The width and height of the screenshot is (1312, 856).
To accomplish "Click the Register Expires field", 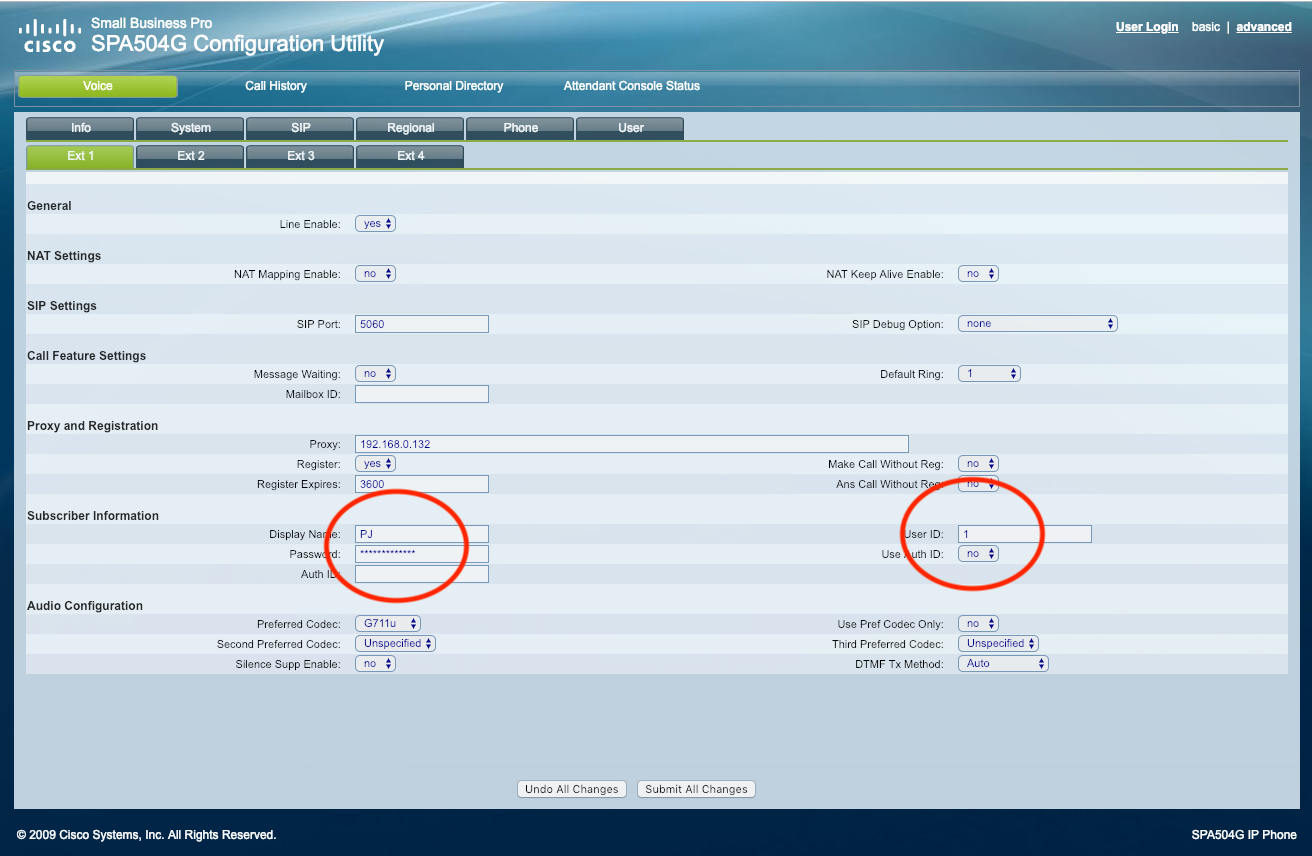I will click(422, 484).
